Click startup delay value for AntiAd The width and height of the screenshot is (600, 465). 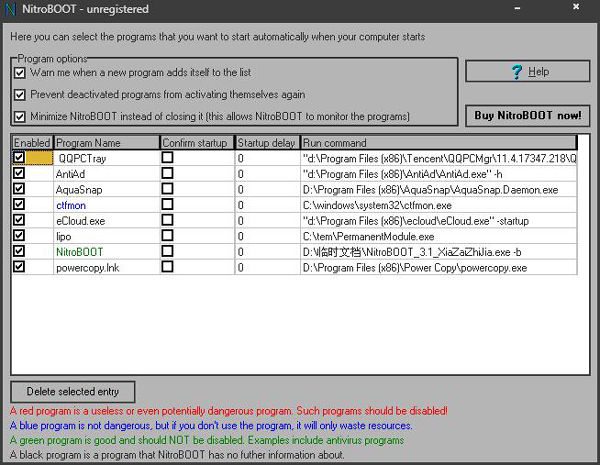click(240, 174)
